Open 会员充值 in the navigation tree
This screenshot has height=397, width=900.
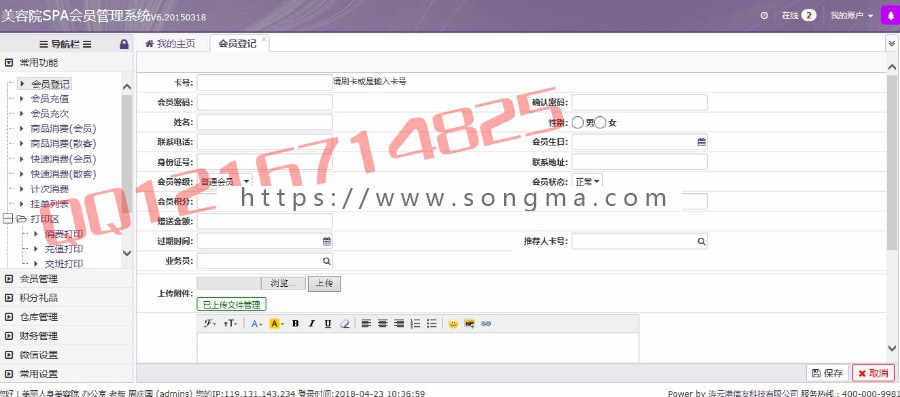[50, 99]
